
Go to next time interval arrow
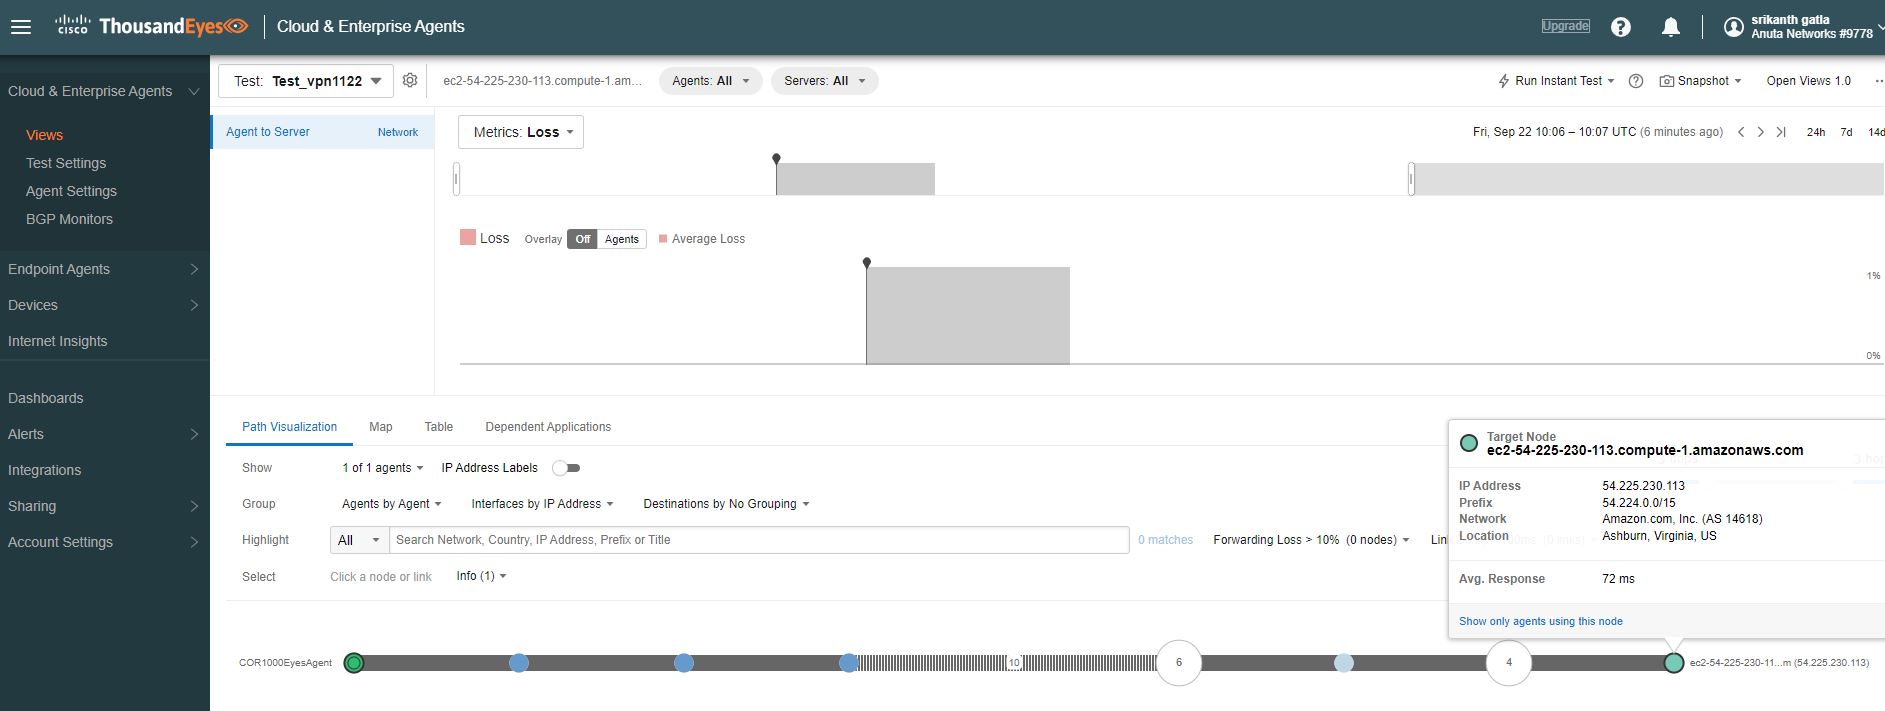1761,132
